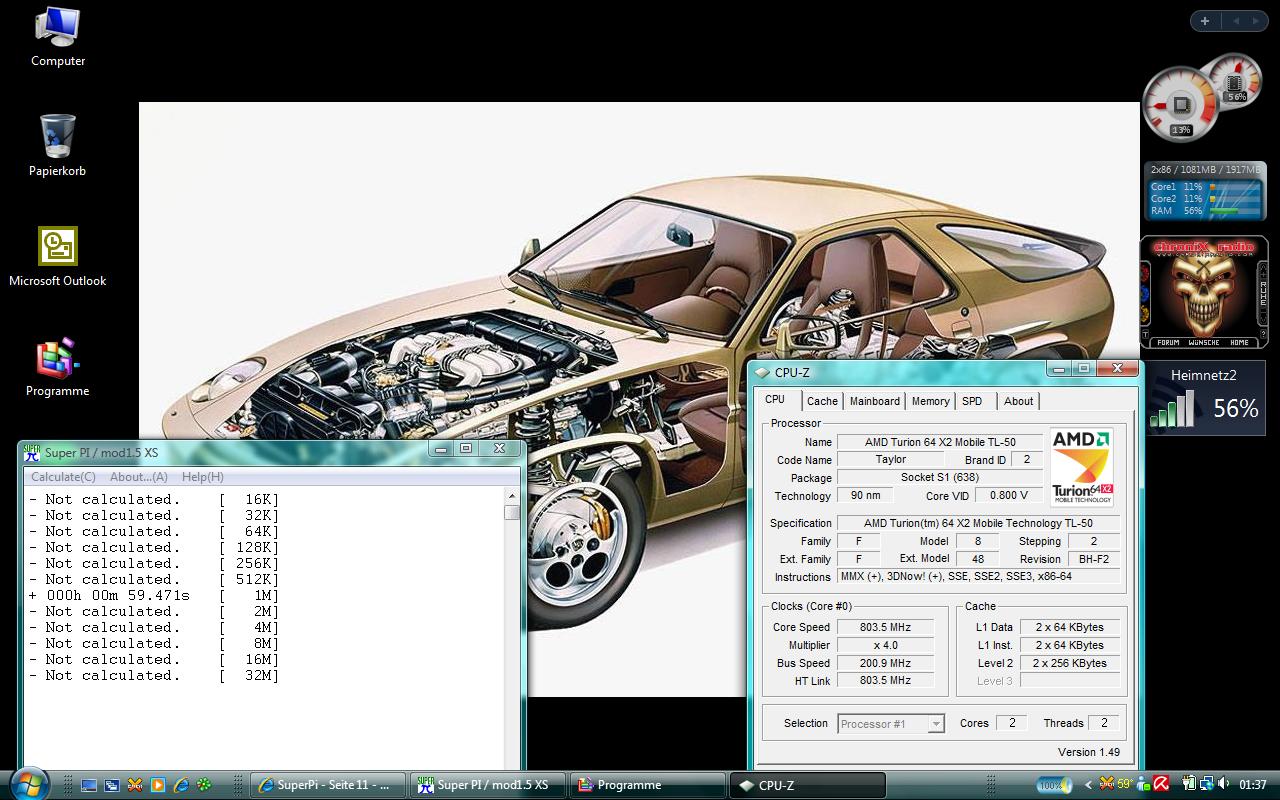
Task: Show hidden tray icons with the arrow
Action: [1089, 785]
